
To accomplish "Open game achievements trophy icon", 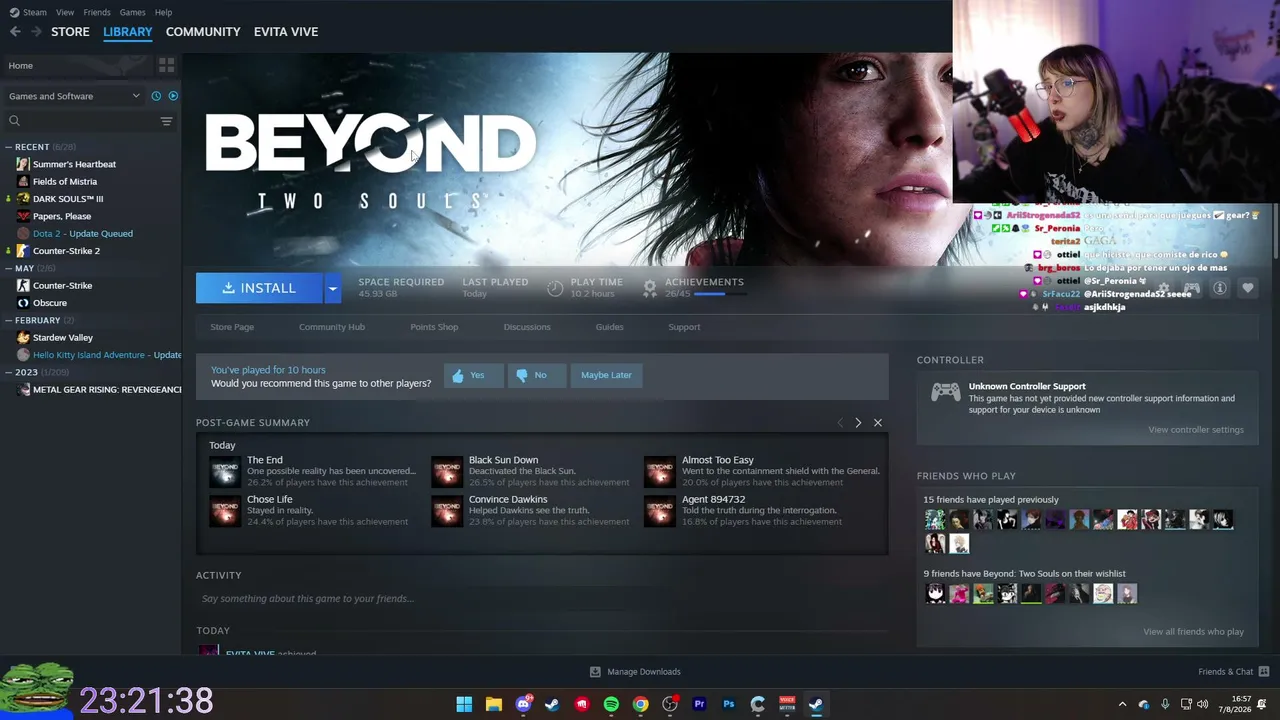I will [650, 288].
